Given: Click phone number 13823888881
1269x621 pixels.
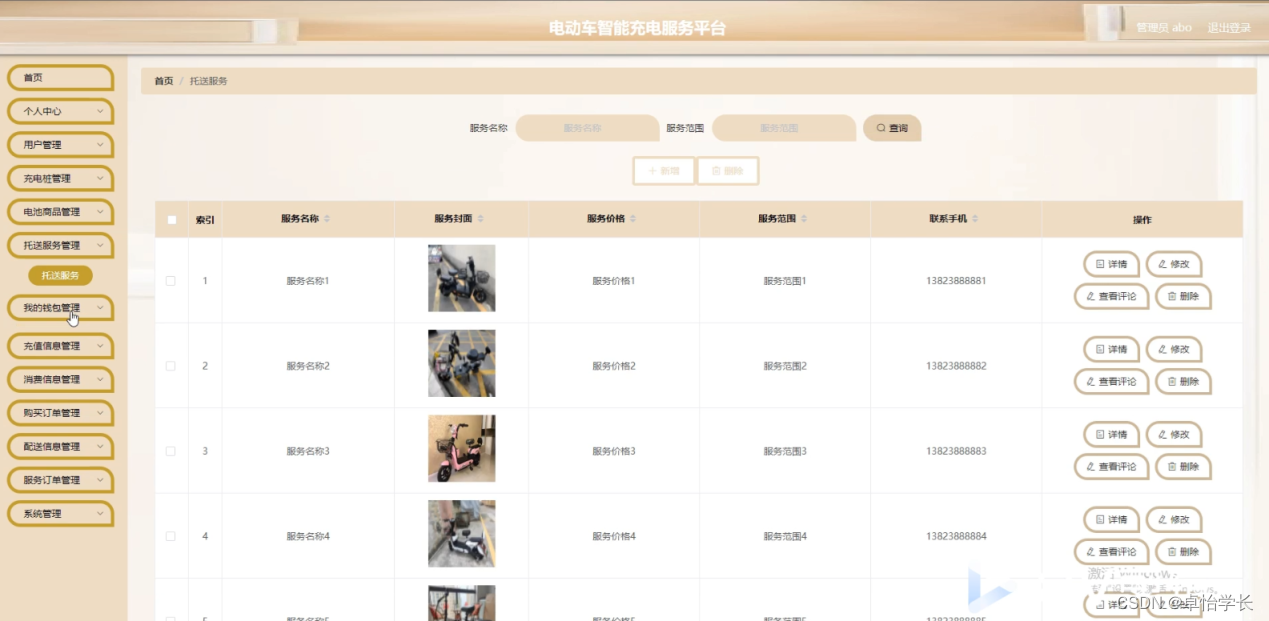Looking at the screenshot, I should 956,281.
